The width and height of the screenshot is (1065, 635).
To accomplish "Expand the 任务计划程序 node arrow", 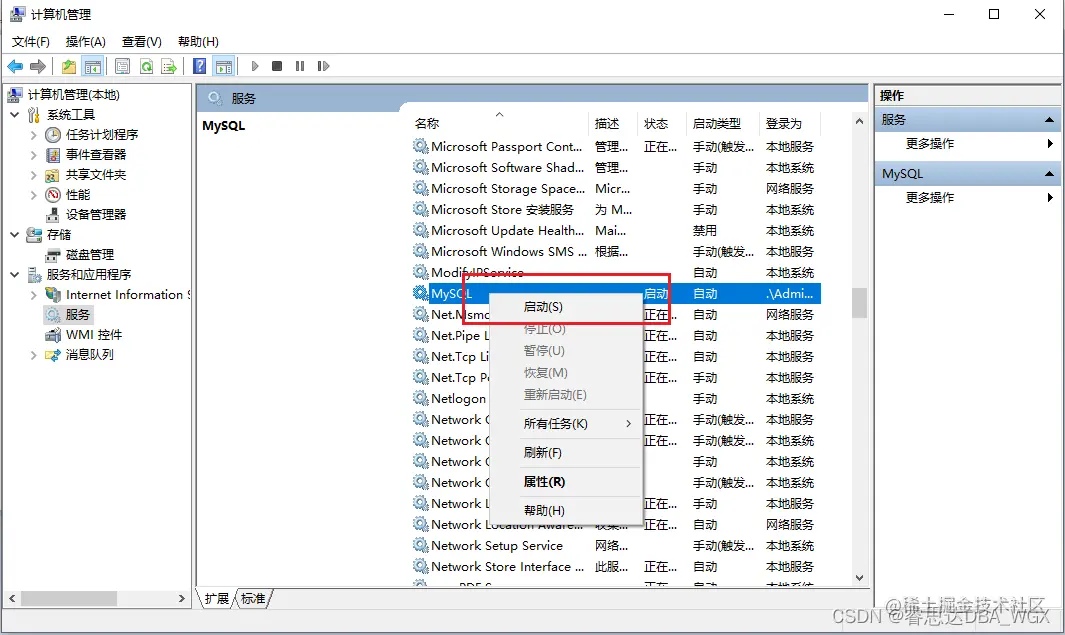I will point(33,134).
